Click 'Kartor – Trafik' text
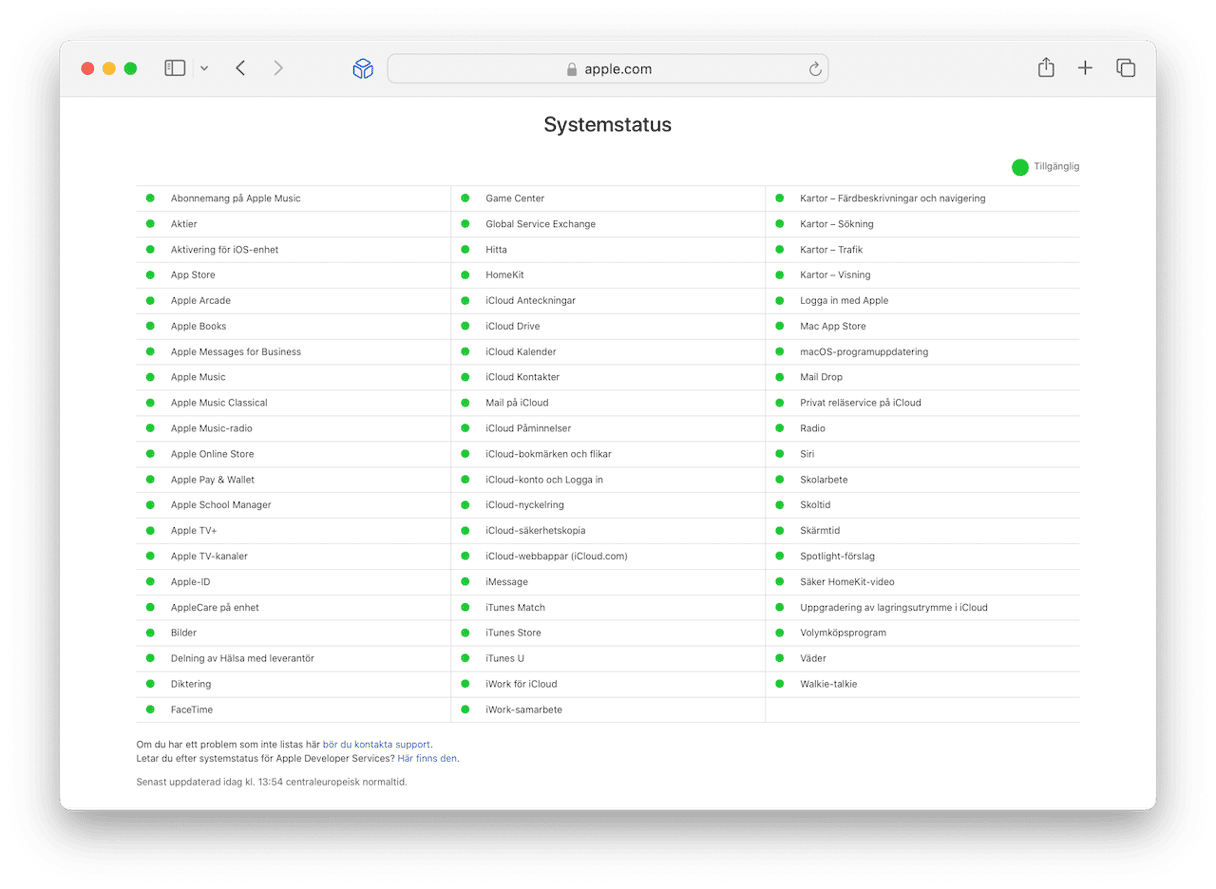 (x=831, y=249)
